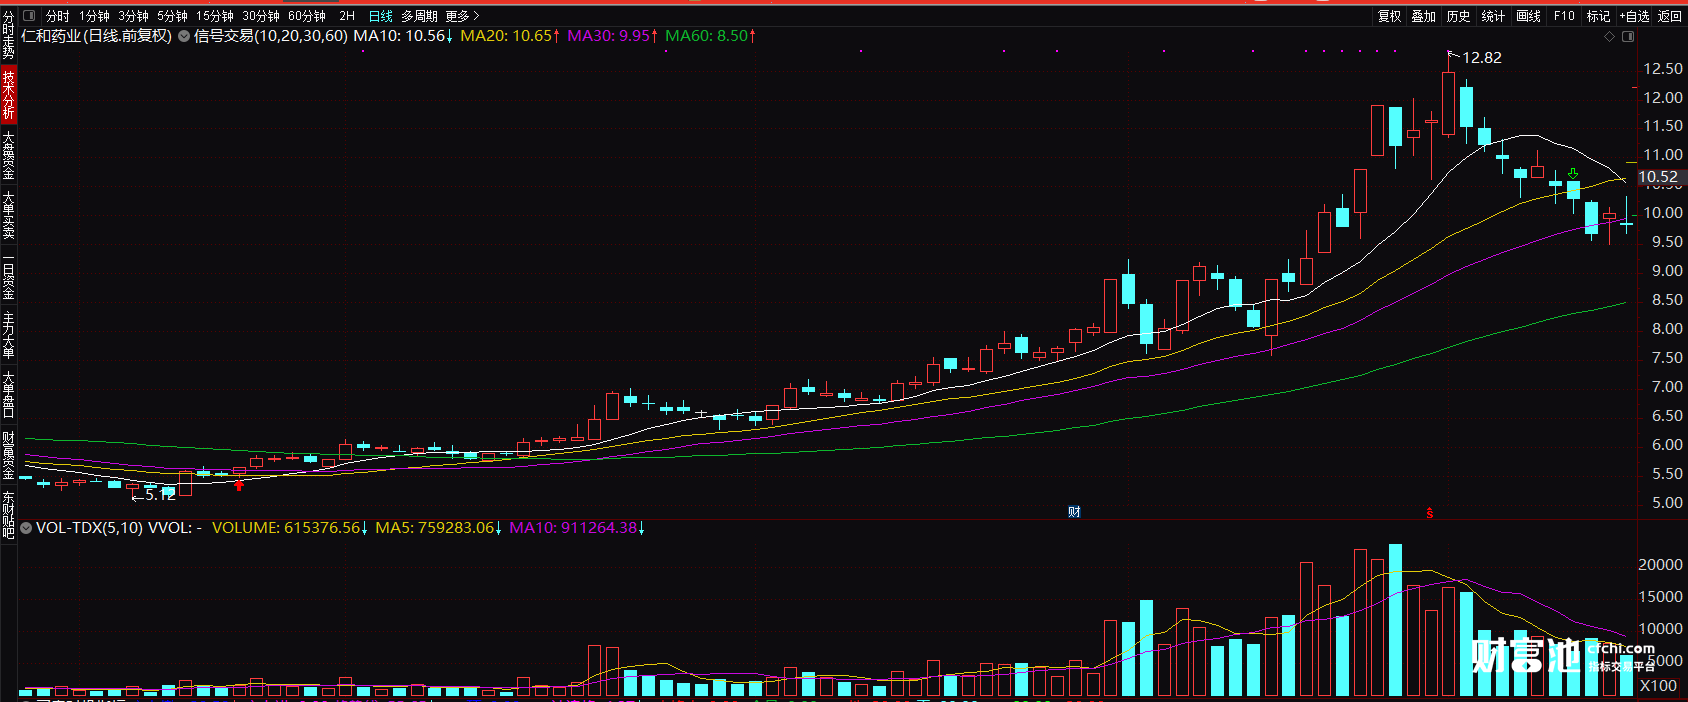Open the 东财贴吧 sidebar tab
This screenshot has width=1688, height=702.
click(8, 515)
